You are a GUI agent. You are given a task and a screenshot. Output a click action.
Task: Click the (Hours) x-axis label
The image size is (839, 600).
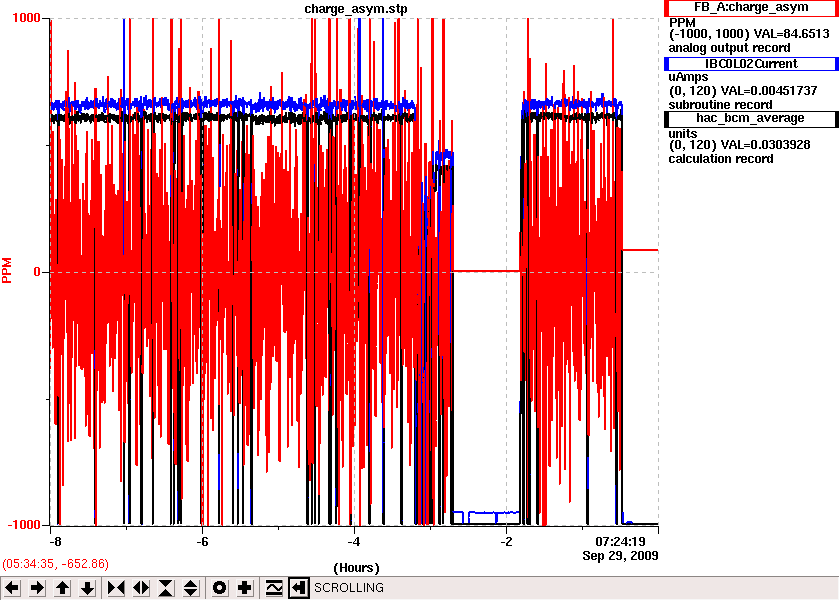click(356, 568)
